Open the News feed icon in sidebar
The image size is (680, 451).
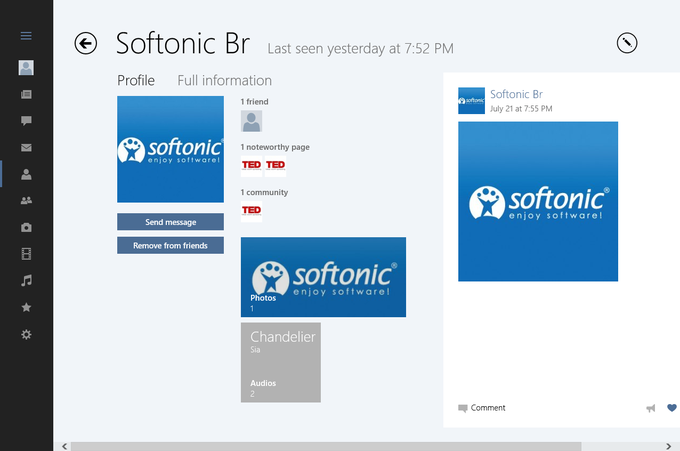coord(26,94)
